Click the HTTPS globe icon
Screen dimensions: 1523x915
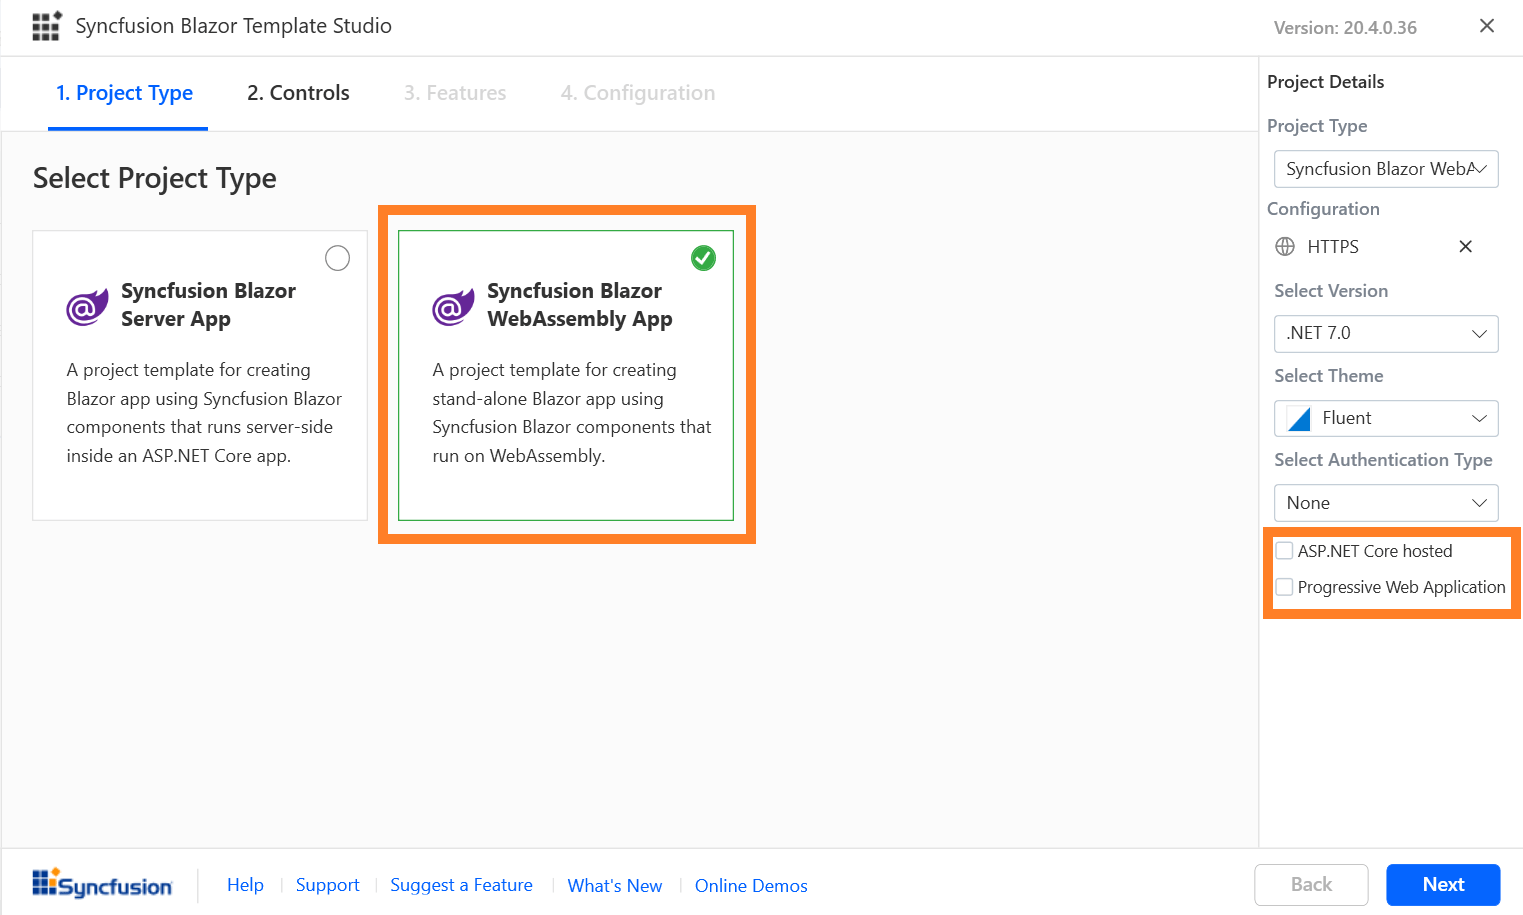(1285, 247)
